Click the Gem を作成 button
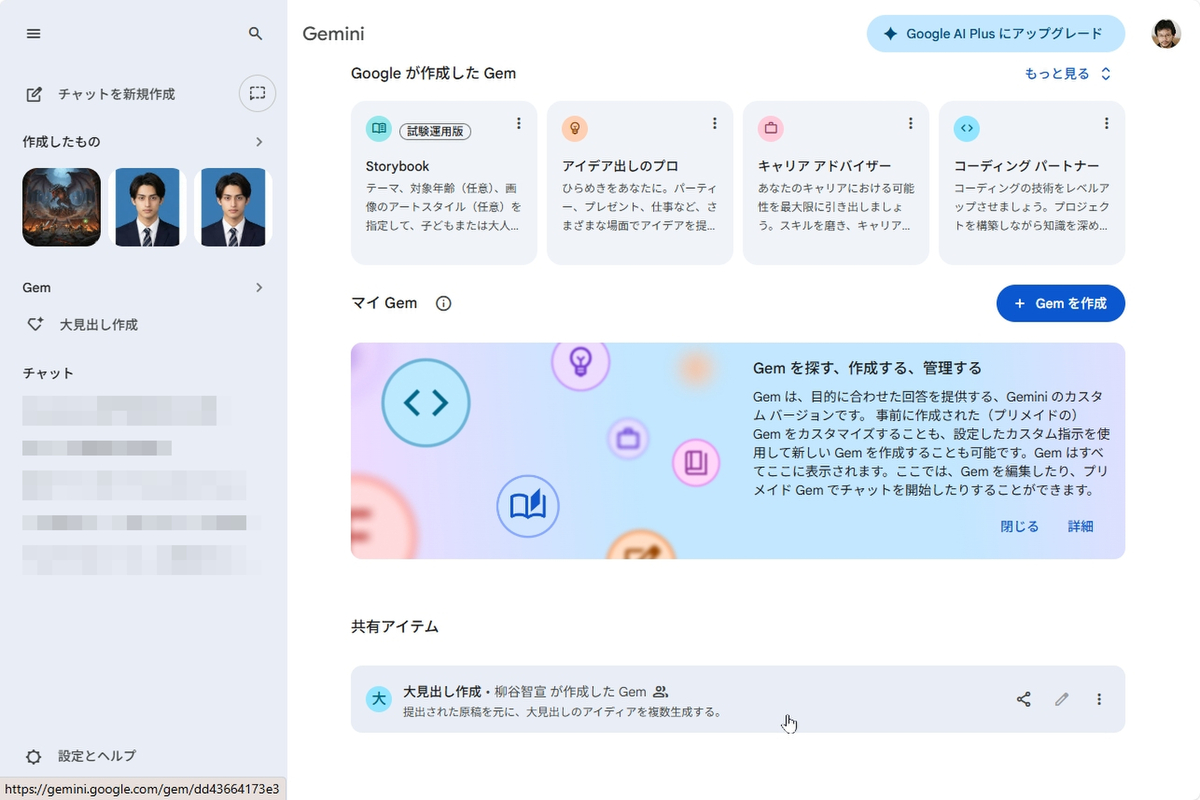 (x=1060, y=303)
